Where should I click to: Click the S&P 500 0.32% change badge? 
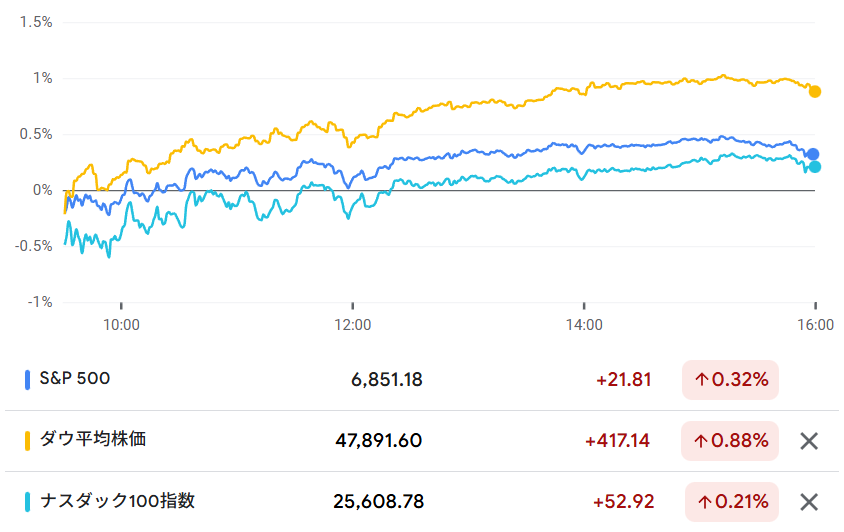(x=730, y=380)
